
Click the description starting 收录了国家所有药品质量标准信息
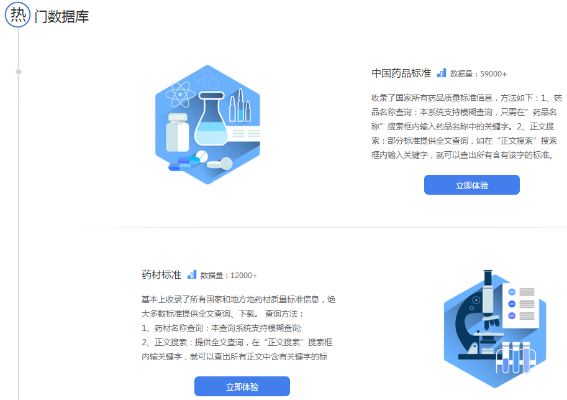[466, 127]
